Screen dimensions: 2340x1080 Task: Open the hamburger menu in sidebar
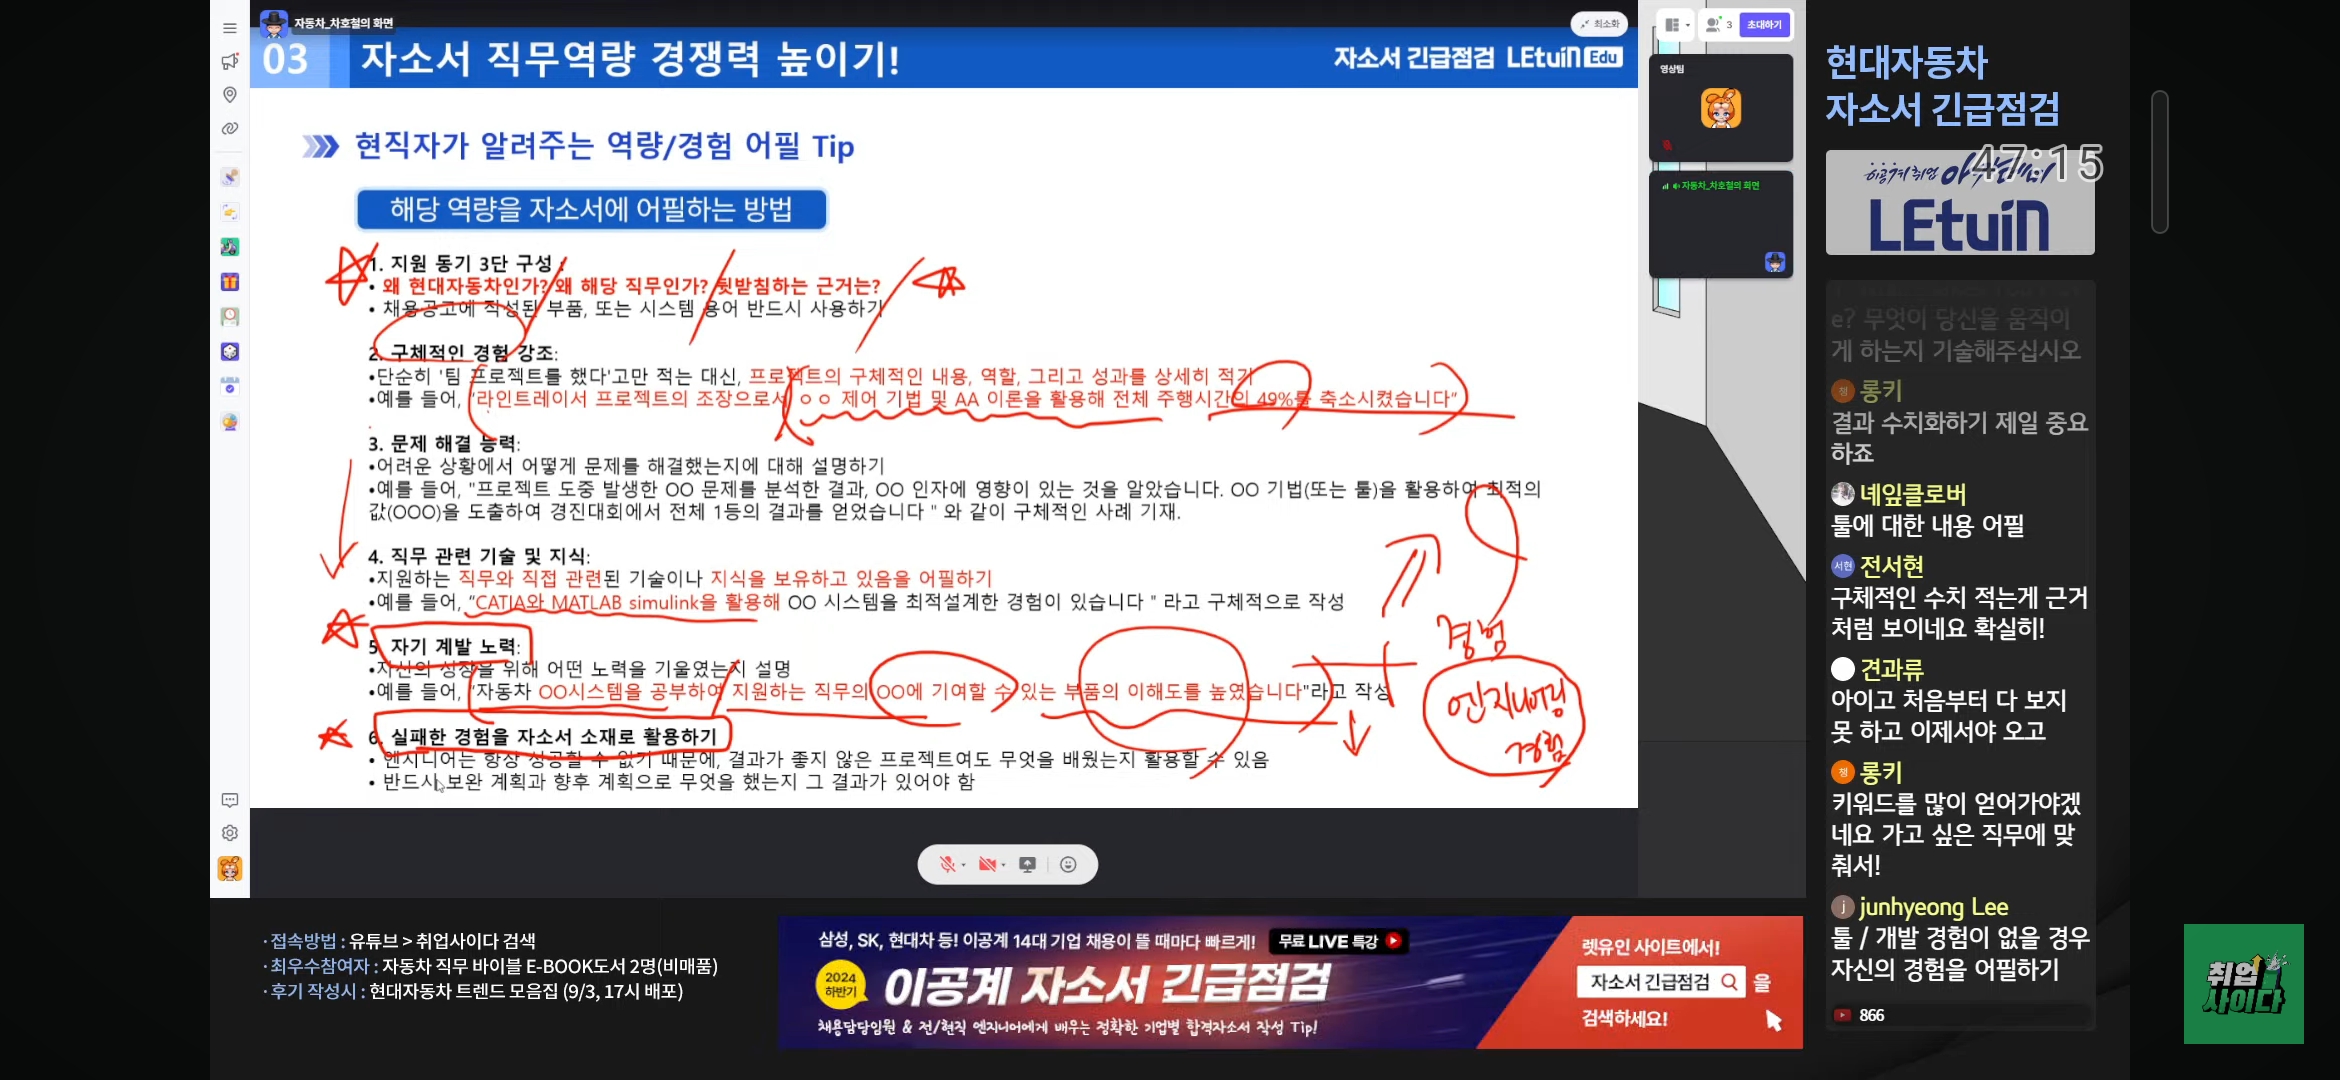(230, 28)
